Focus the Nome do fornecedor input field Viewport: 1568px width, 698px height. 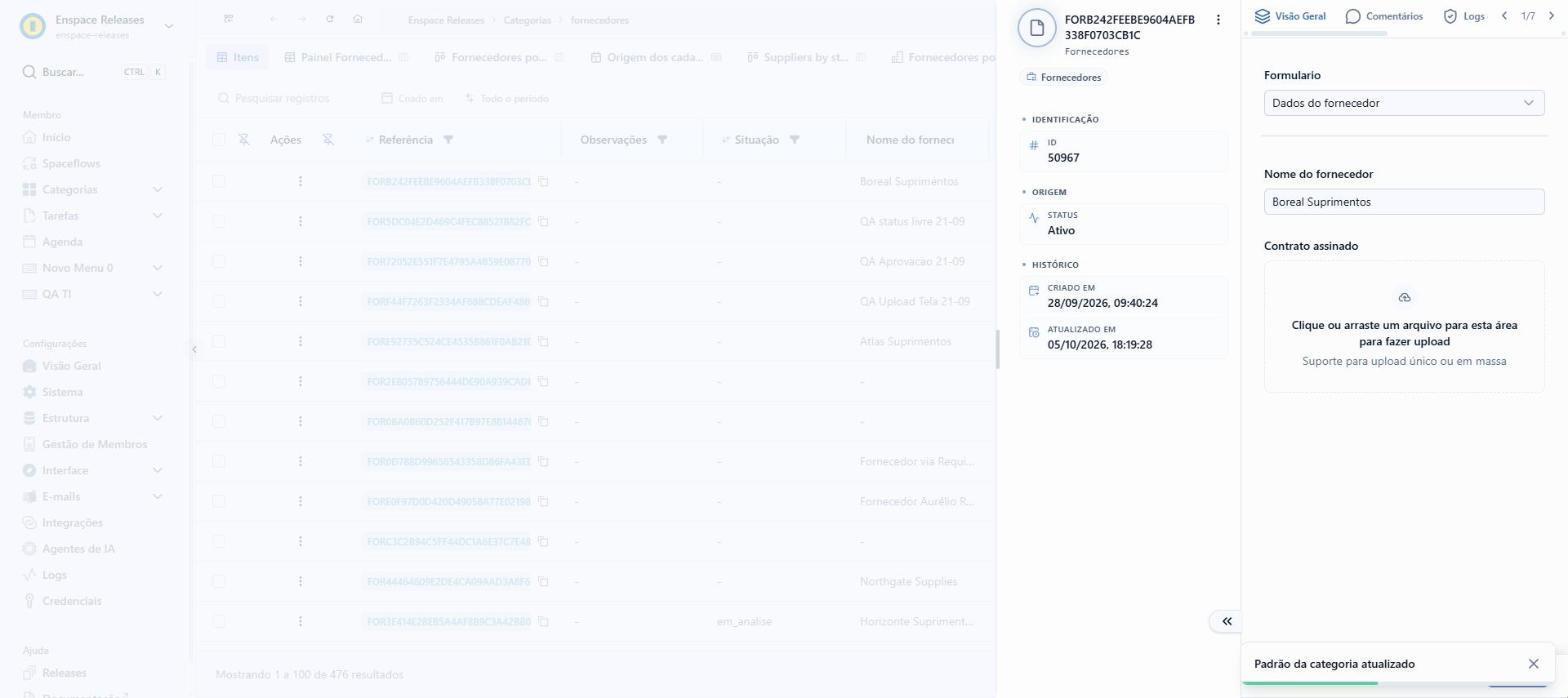1404,202
